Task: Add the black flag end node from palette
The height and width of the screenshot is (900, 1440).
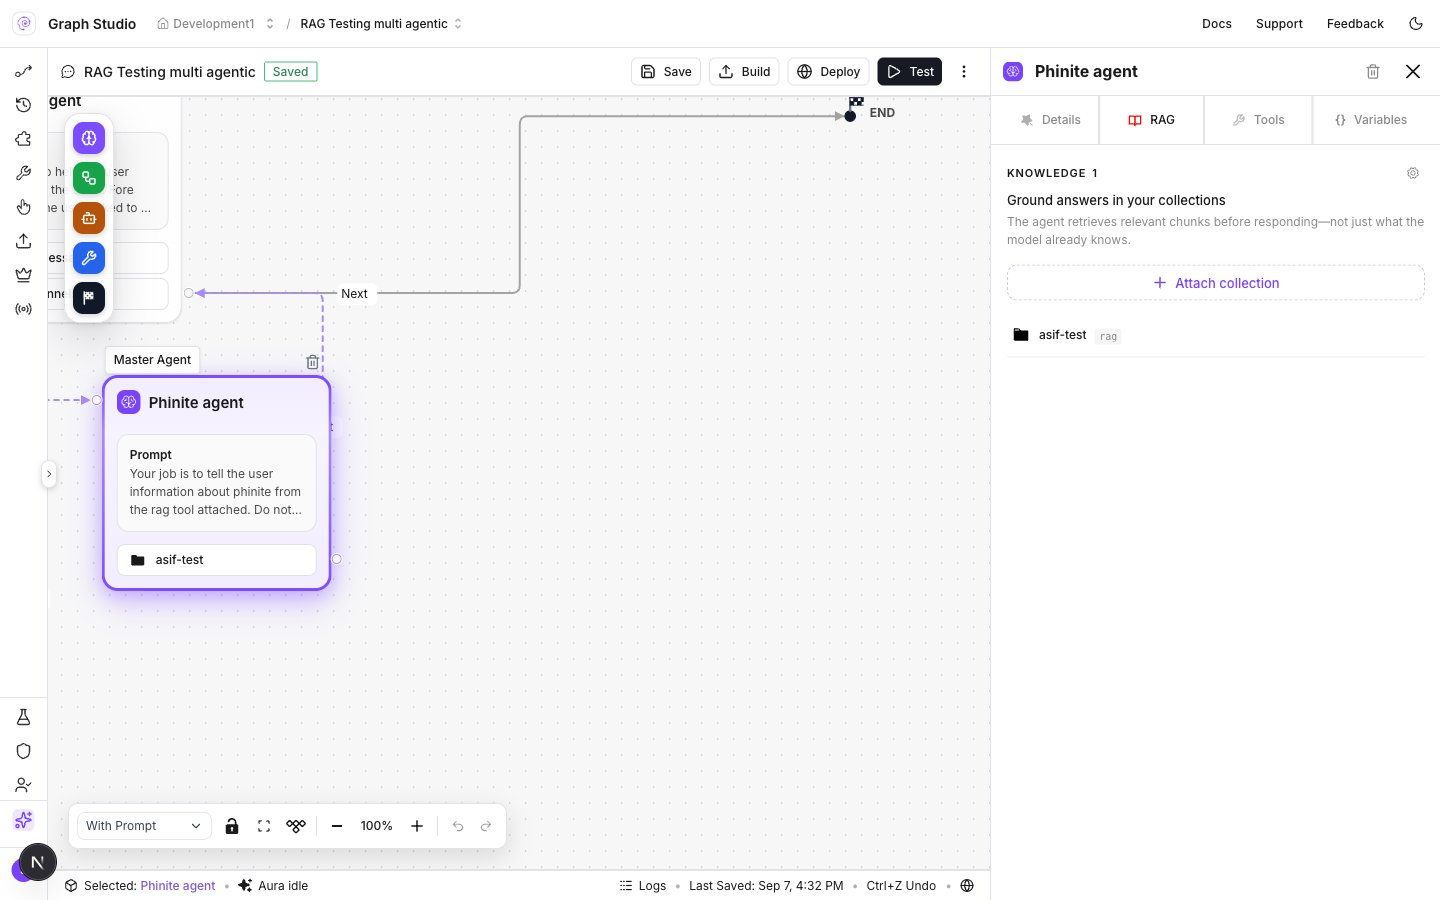Action: click(89, 298)
